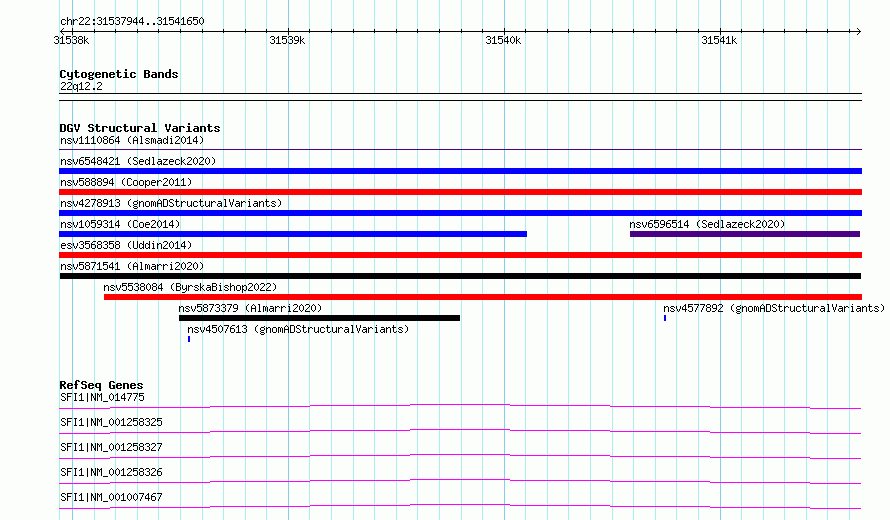
Task: Click the red bar under esv3568358
Action: (460, 255)
